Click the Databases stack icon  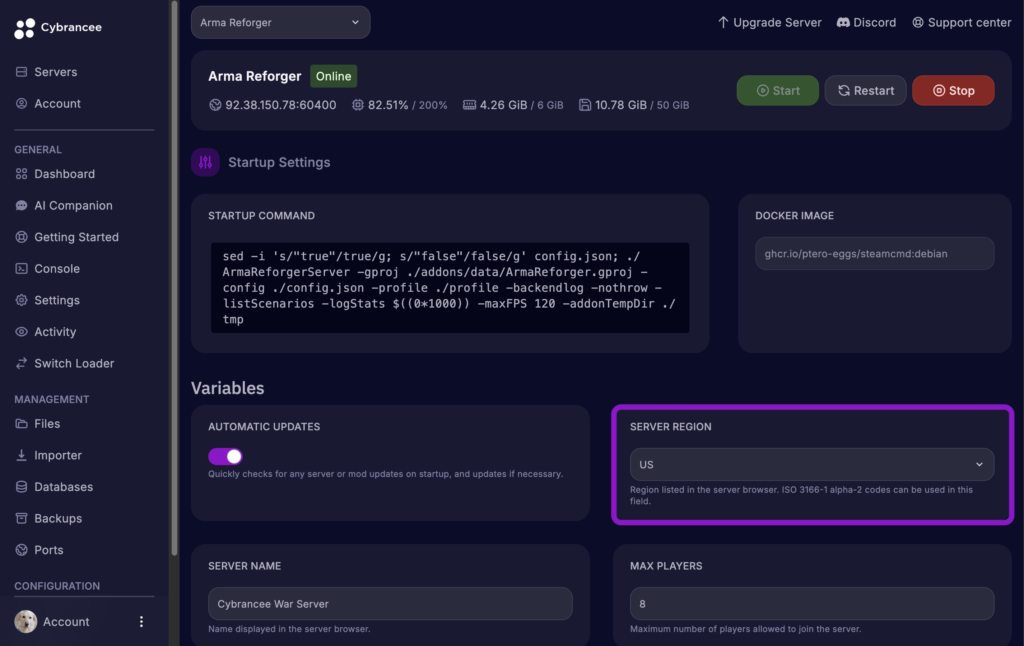(22, 487)
